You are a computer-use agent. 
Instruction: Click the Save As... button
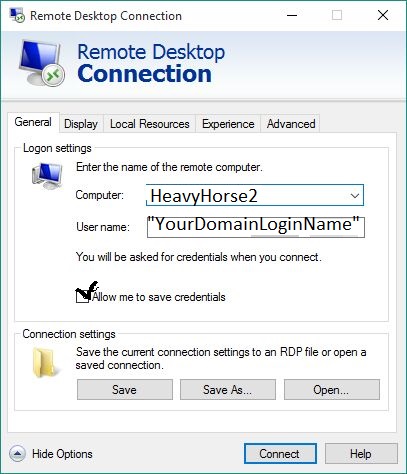pyautogui.click(x=228, y=389)
